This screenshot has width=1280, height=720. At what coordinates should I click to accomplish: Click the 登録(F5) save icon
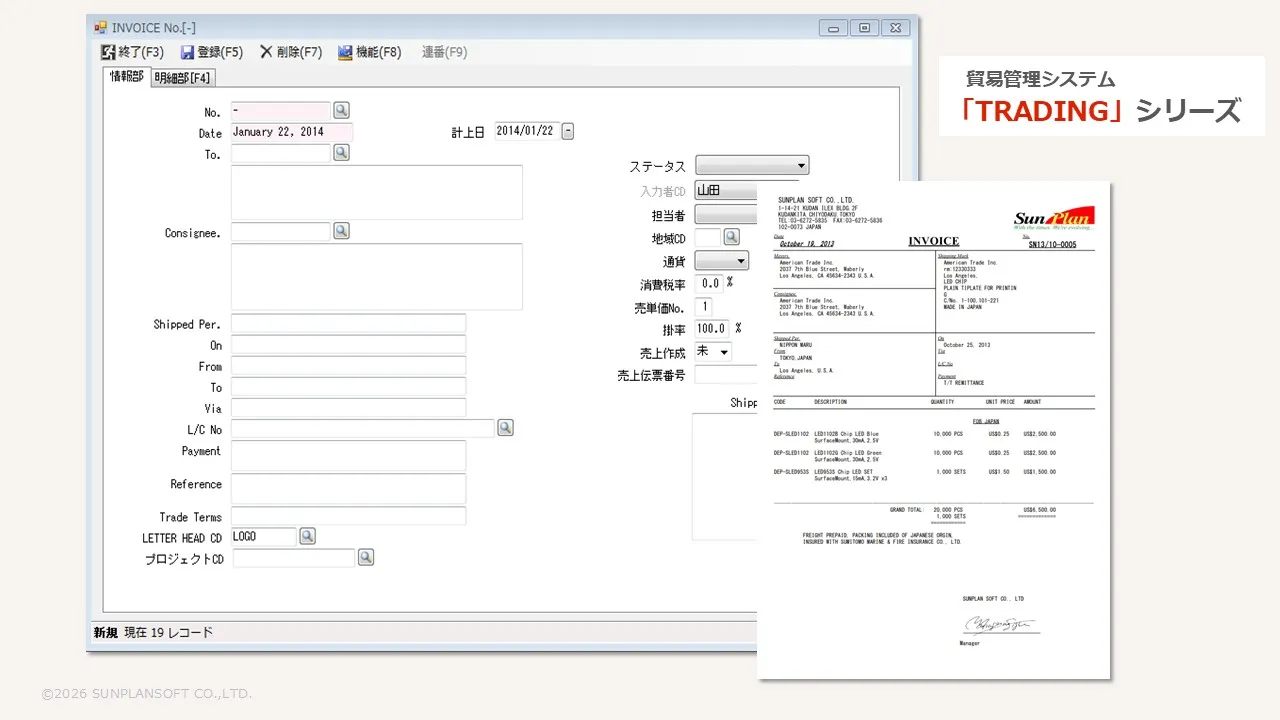186,52
